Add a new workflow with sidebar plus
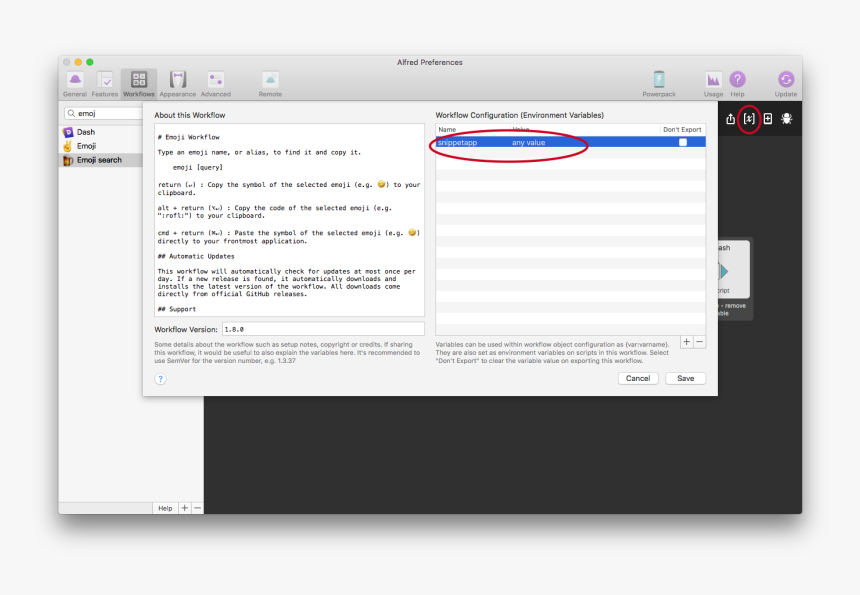 185,508
